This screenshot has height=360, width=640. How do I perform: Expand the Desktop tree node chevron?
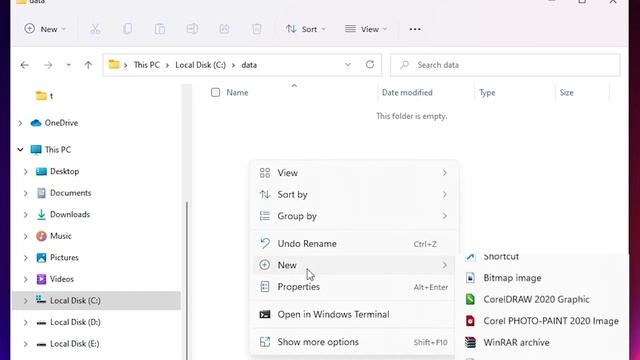pyautogui.click(x=26, y=171)
